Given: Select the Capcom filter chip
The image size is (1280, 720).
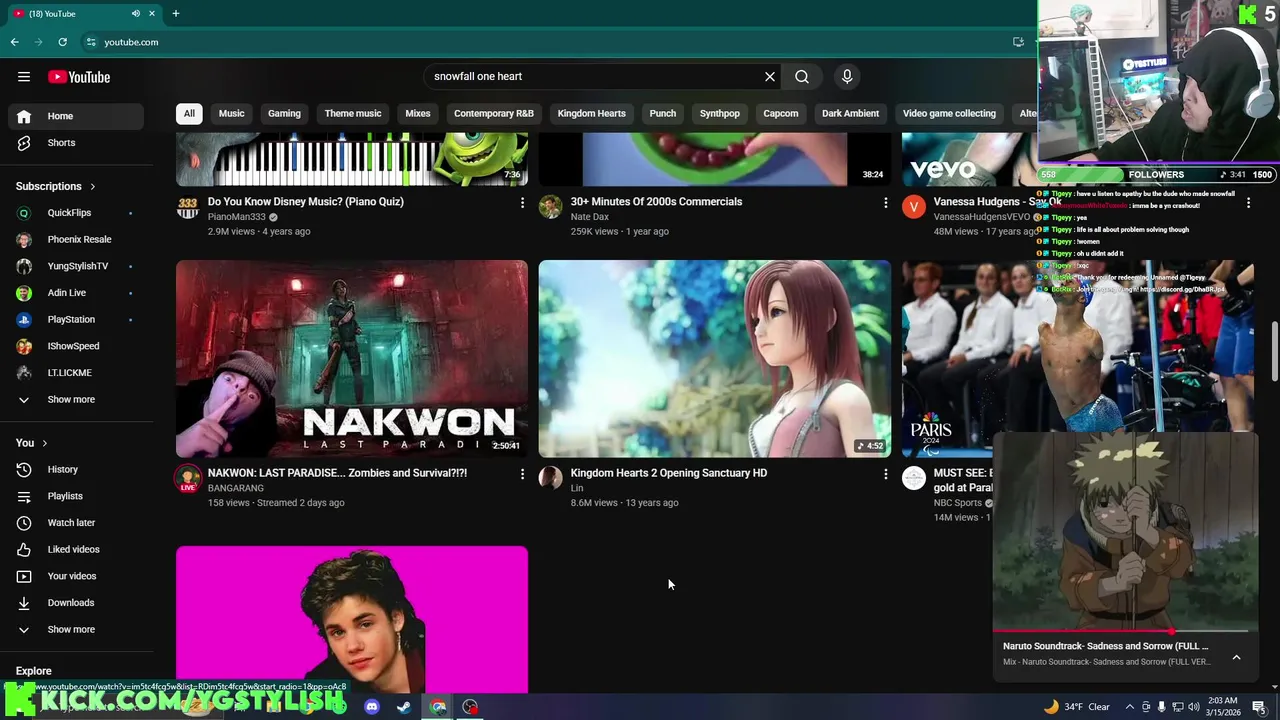Looking at the screenshot, I should tap(781, 114).
